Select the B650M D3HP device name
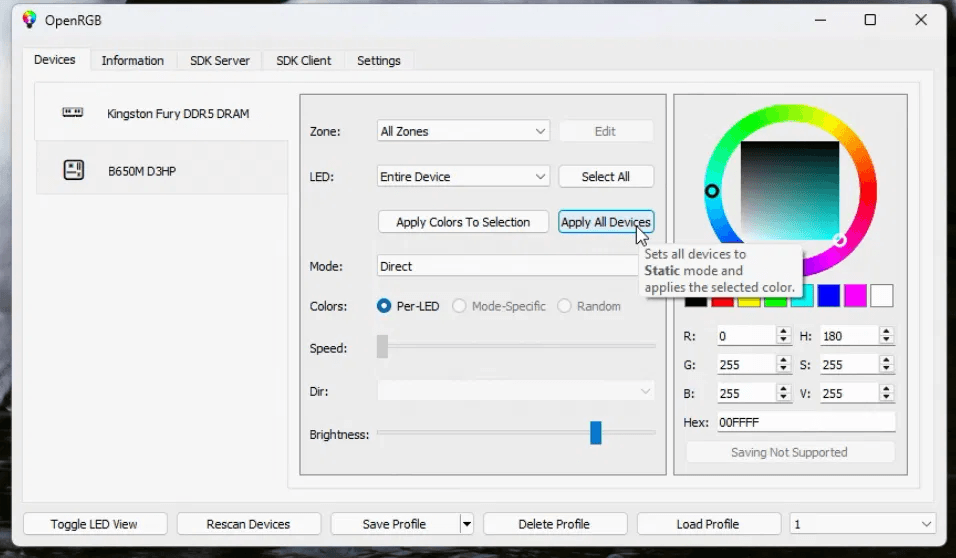The height and width of the screenshot is (558, 956). (x=142, y=171)
